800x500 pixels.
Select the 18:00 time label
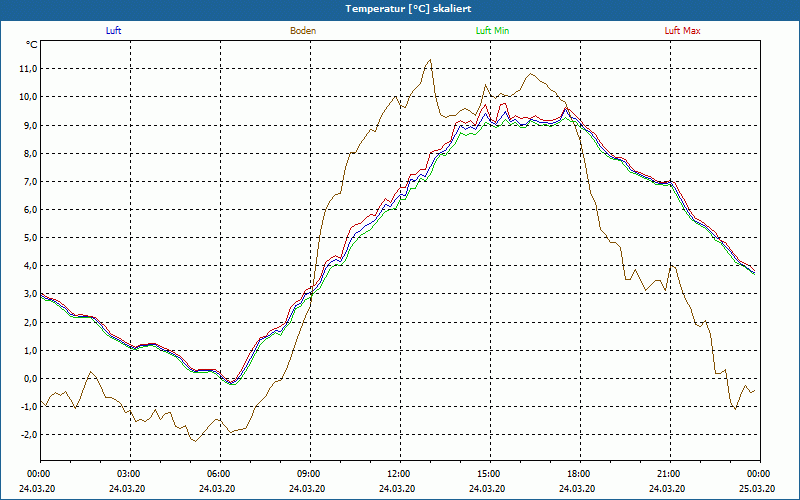coord(577,474)
